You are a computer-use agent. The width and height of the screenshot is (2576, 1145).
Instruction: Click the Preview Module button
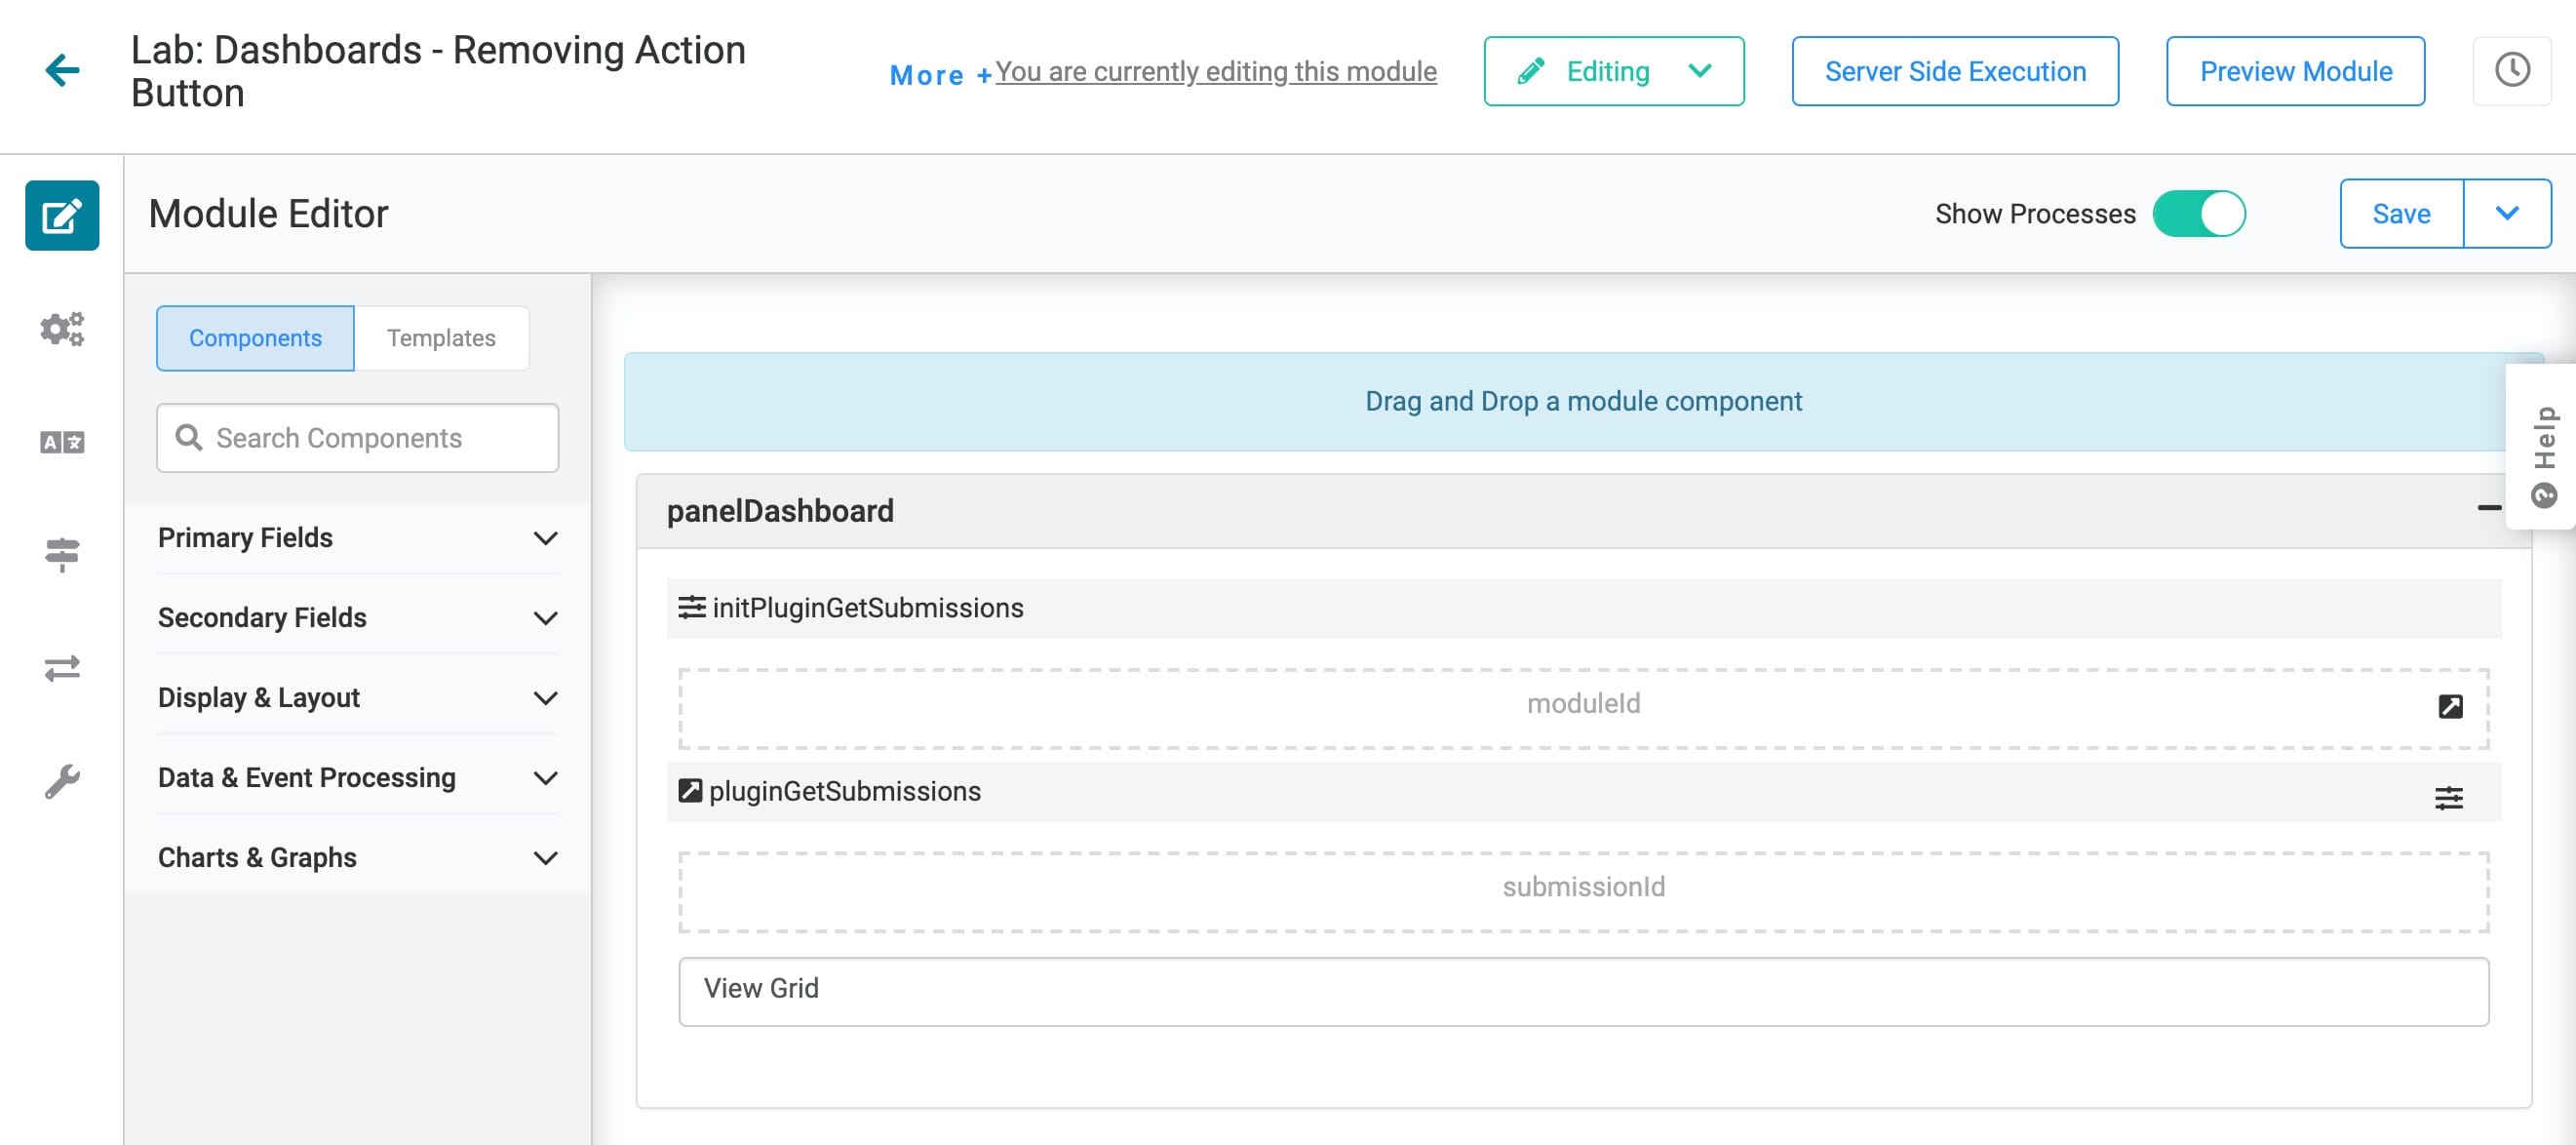pos(2295,71)
